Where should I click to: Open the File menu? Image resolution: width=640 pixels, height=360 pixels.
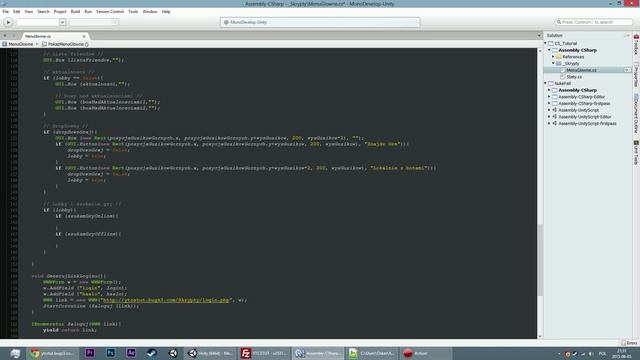(5, 11)
